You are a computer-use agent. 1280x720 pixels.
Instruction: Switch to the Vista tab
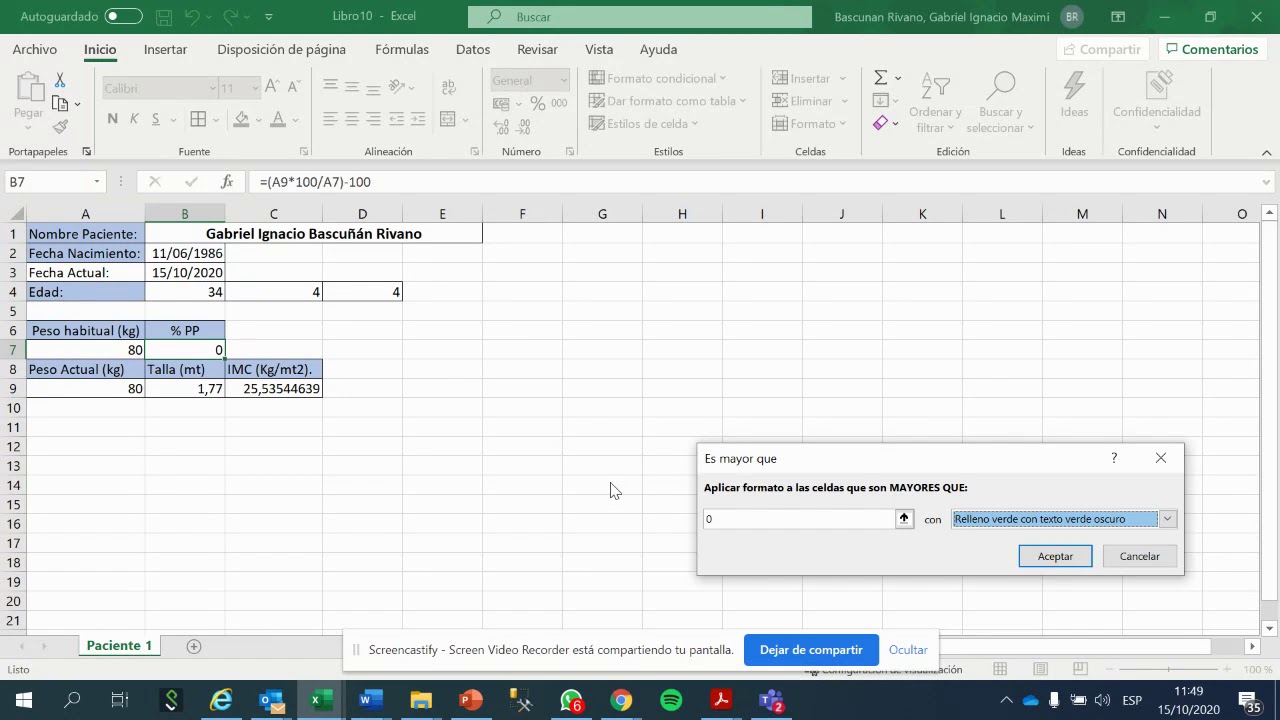(x=599, y=49)
